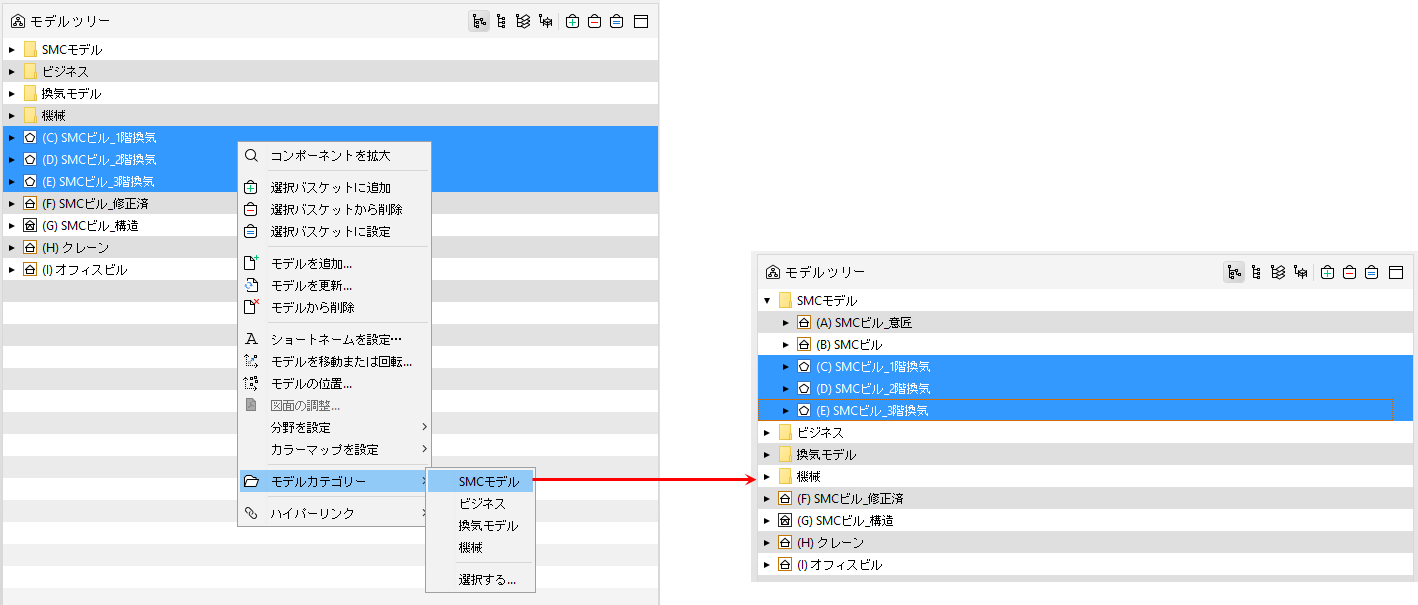
Task: Expand (F) SMCビル_修正済 arrow in left tree
Action: 12,203
